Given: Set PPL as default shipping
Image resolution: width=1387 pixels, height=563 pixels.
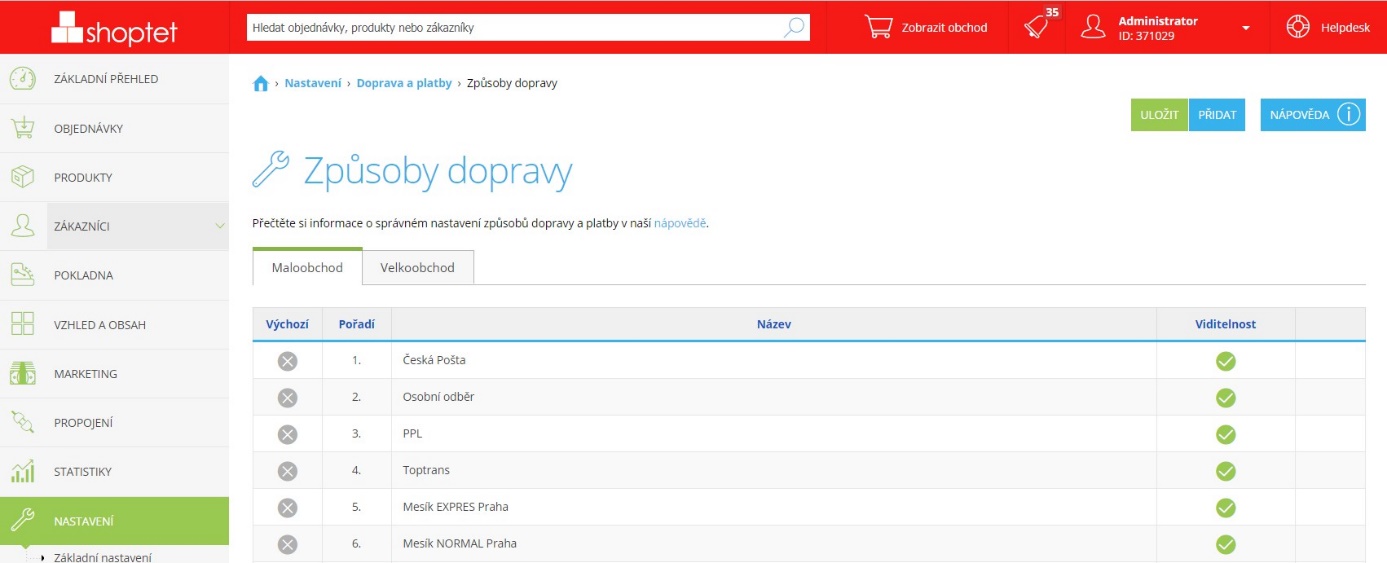Looking at the screenshot, I should coord(287,434).
